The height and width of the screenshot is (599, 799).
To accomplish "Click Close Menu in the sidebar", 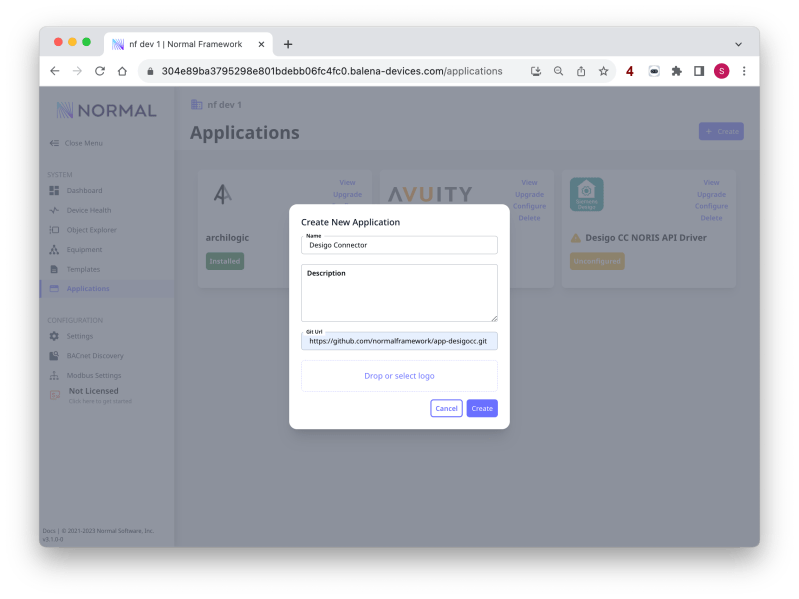I will pos(76,143).
